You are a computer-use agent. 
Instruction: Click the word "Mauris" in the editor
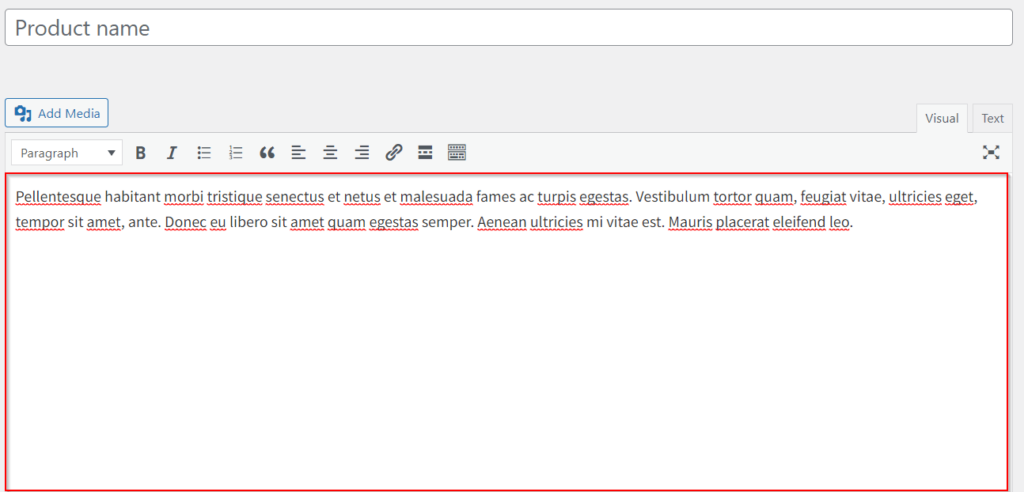(x=690, y=223)
